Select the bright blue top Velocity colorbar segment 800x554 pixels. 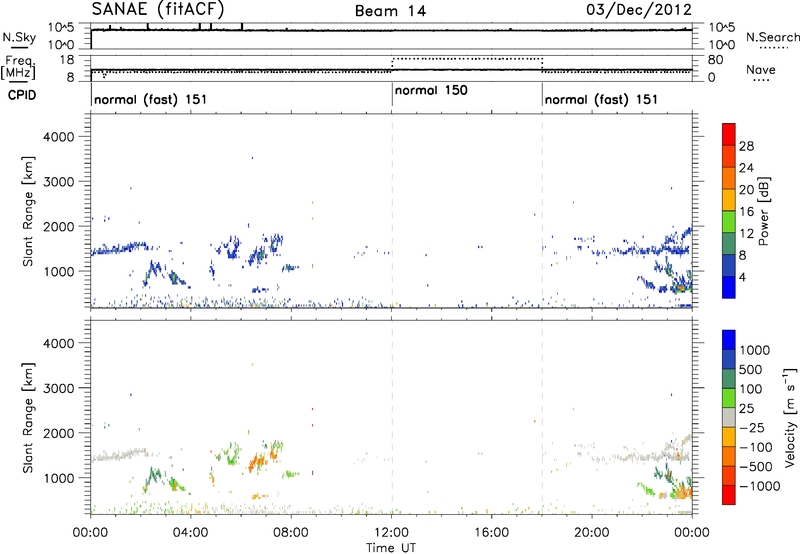click(729, 340)
